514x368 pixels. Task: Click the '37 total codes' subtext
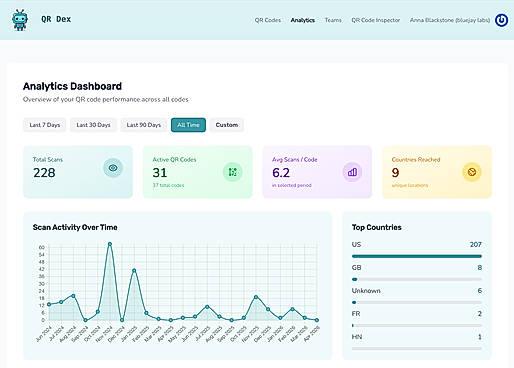click(x=168, y=185)
